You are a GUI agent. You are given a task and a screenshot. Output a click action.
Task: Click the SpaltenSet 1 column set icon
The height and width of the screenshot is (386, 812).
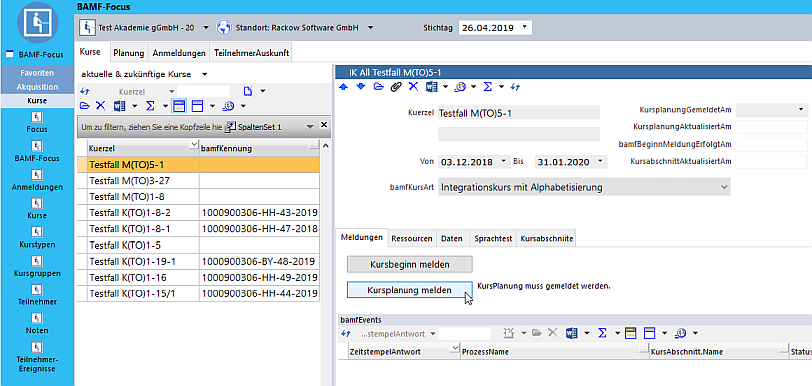[x=231, y=126]
